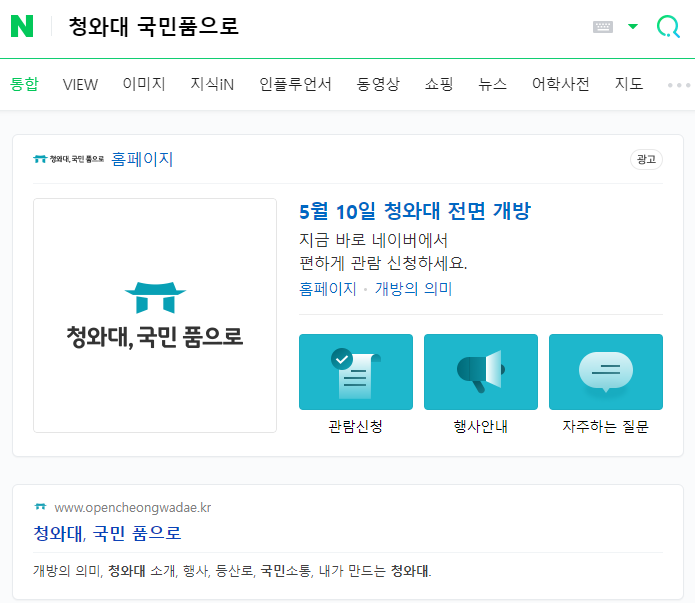Open the 청와대, 국민 품으로 result title
This screenshot has height=603, width=695.
coord(107,533)
